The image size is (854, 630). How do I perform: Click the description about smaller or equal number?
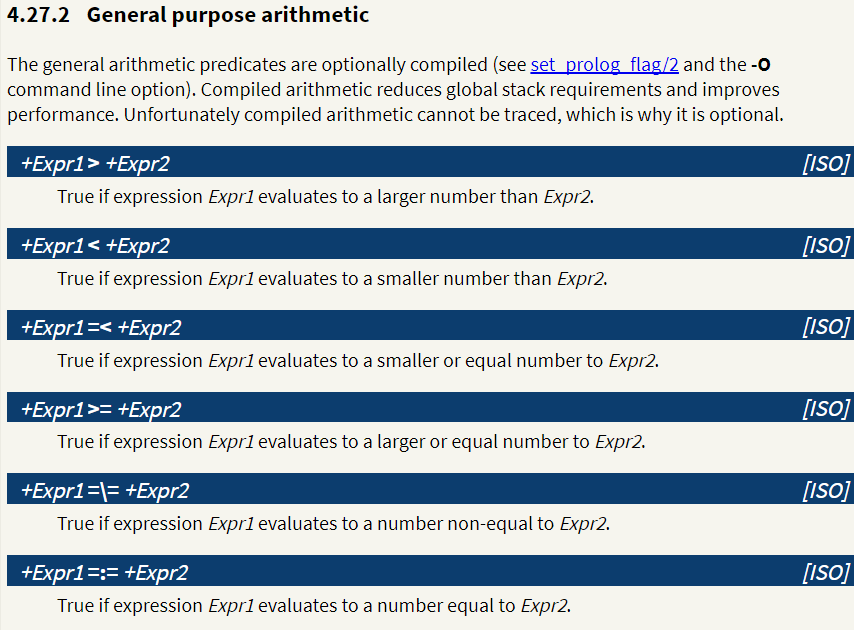358,360
